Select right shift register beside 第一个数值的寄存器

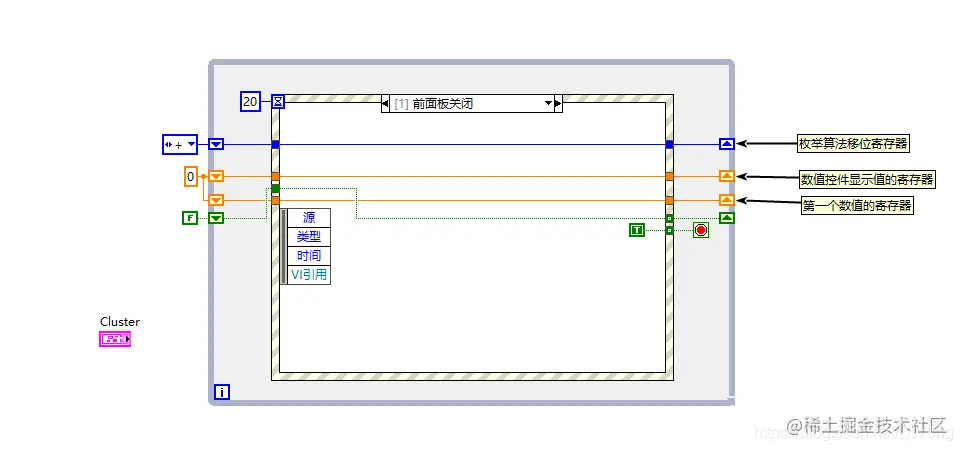pos(727,200)
